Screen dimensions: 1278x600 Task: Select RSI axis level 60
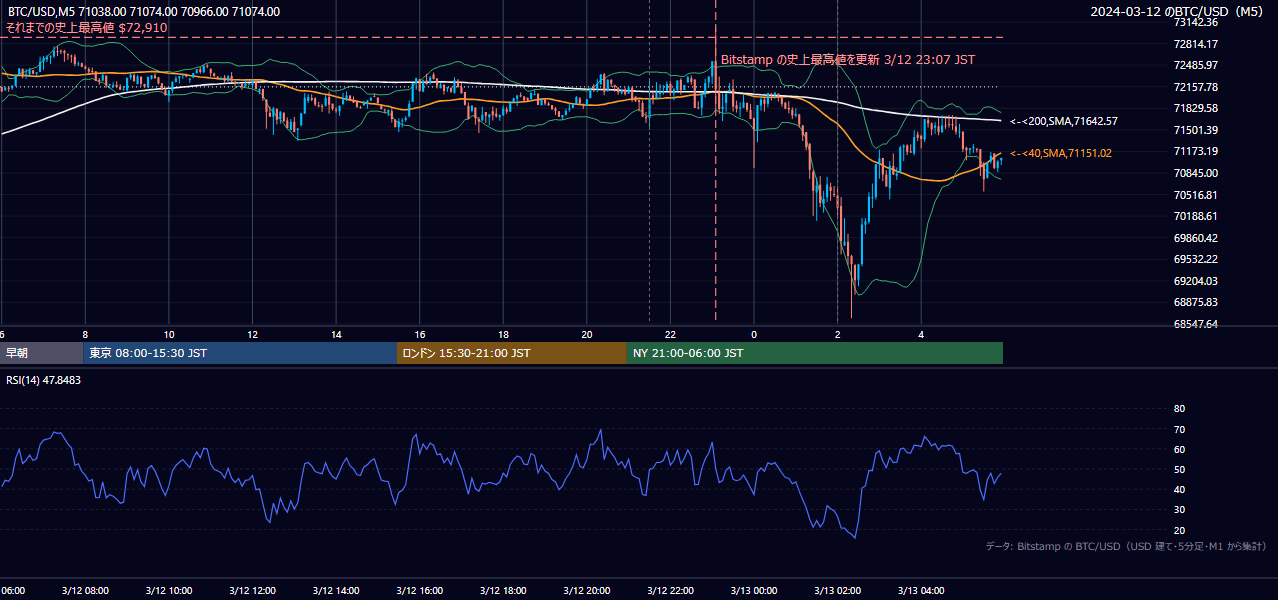(x=1179, y=449)
